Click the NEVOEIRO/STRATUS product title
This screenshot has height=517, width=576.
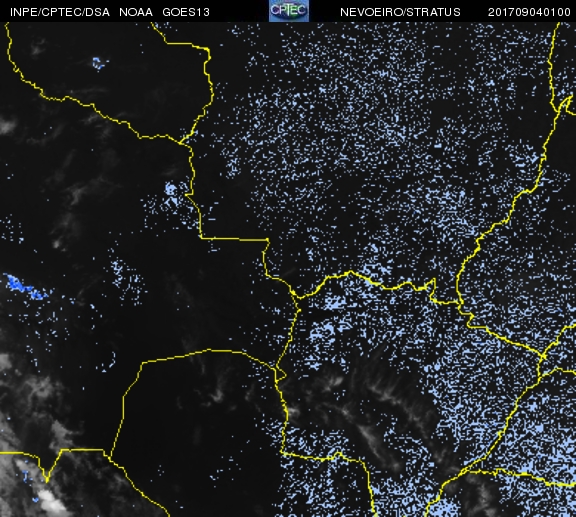[x=400, y=12]
